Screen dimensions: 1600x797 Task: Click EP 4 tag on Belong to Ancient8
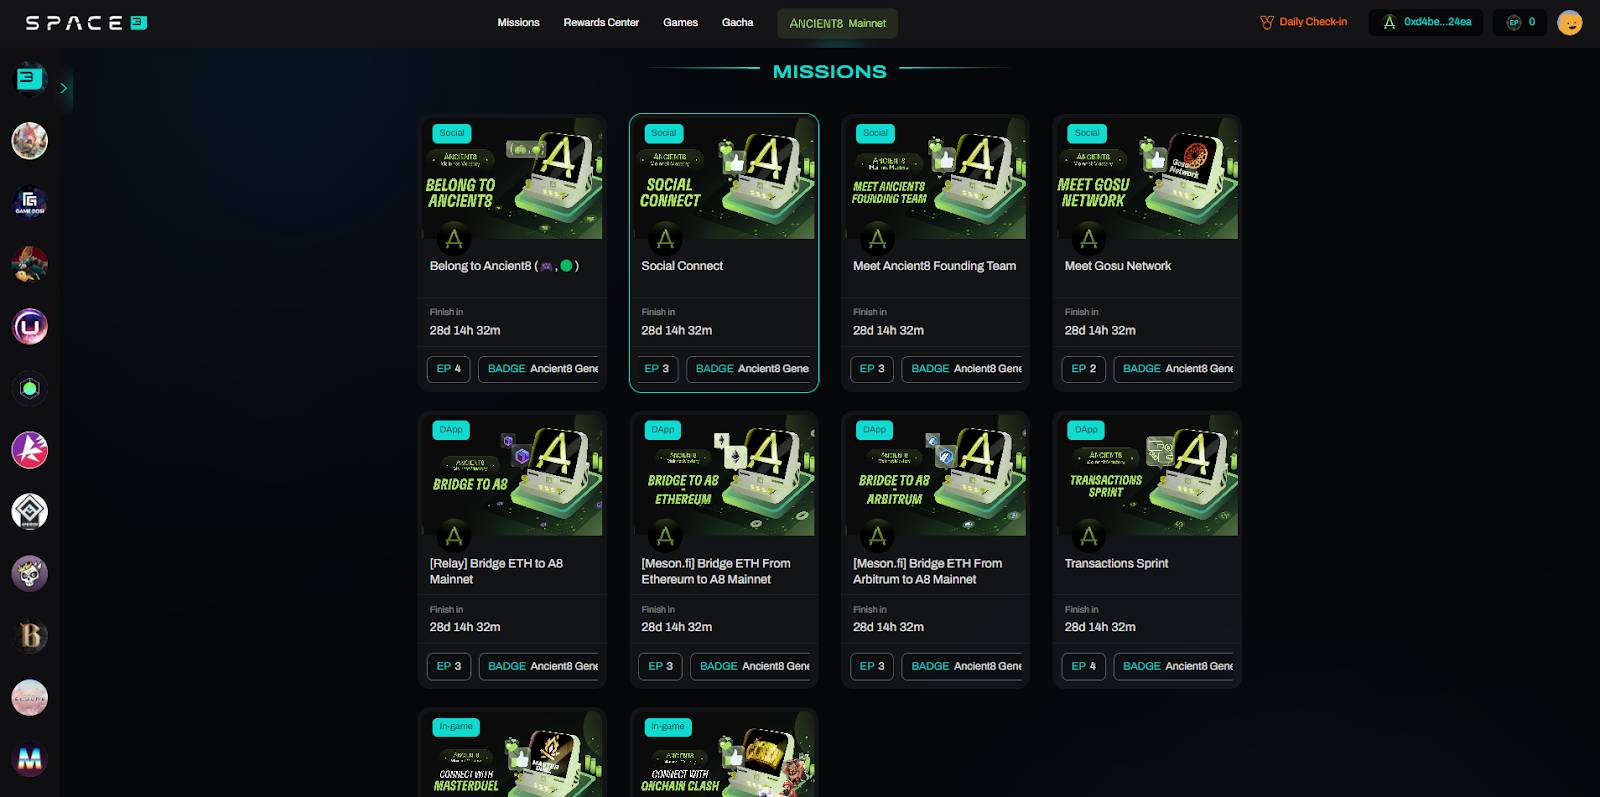tap(448, 369)
